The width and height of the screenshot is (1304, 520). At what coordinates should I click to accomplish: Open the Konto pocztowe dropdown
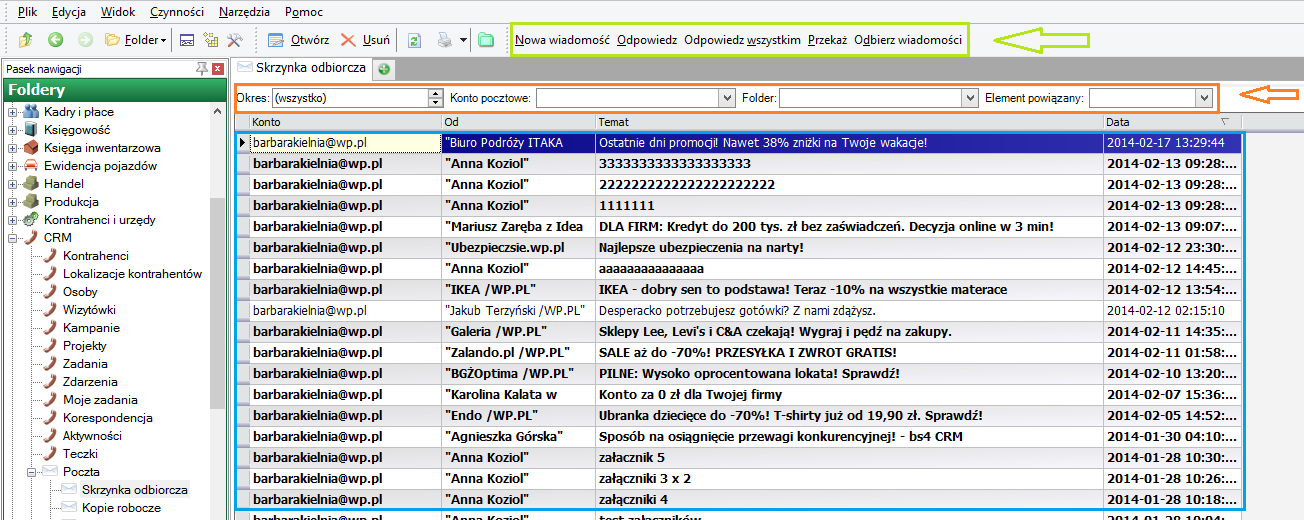click(x=727, y=98)
